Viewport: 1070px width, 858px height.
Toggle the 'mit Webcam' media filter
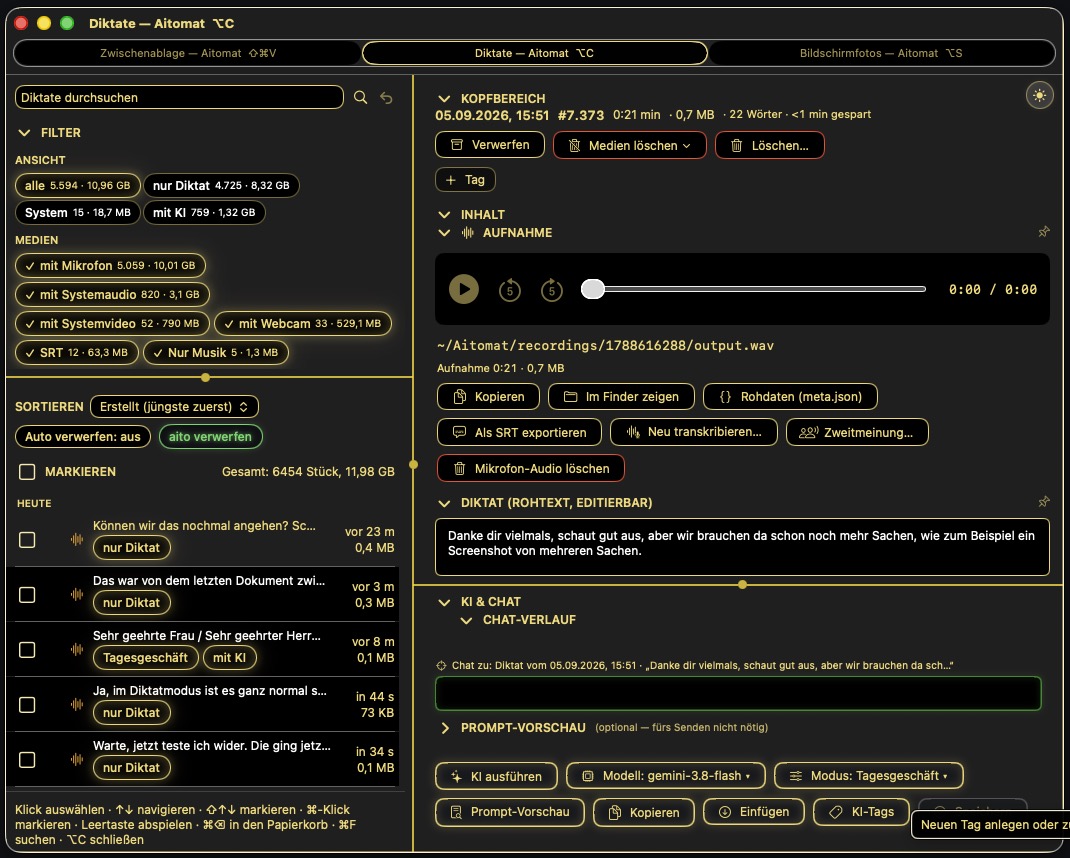point(303,324)
